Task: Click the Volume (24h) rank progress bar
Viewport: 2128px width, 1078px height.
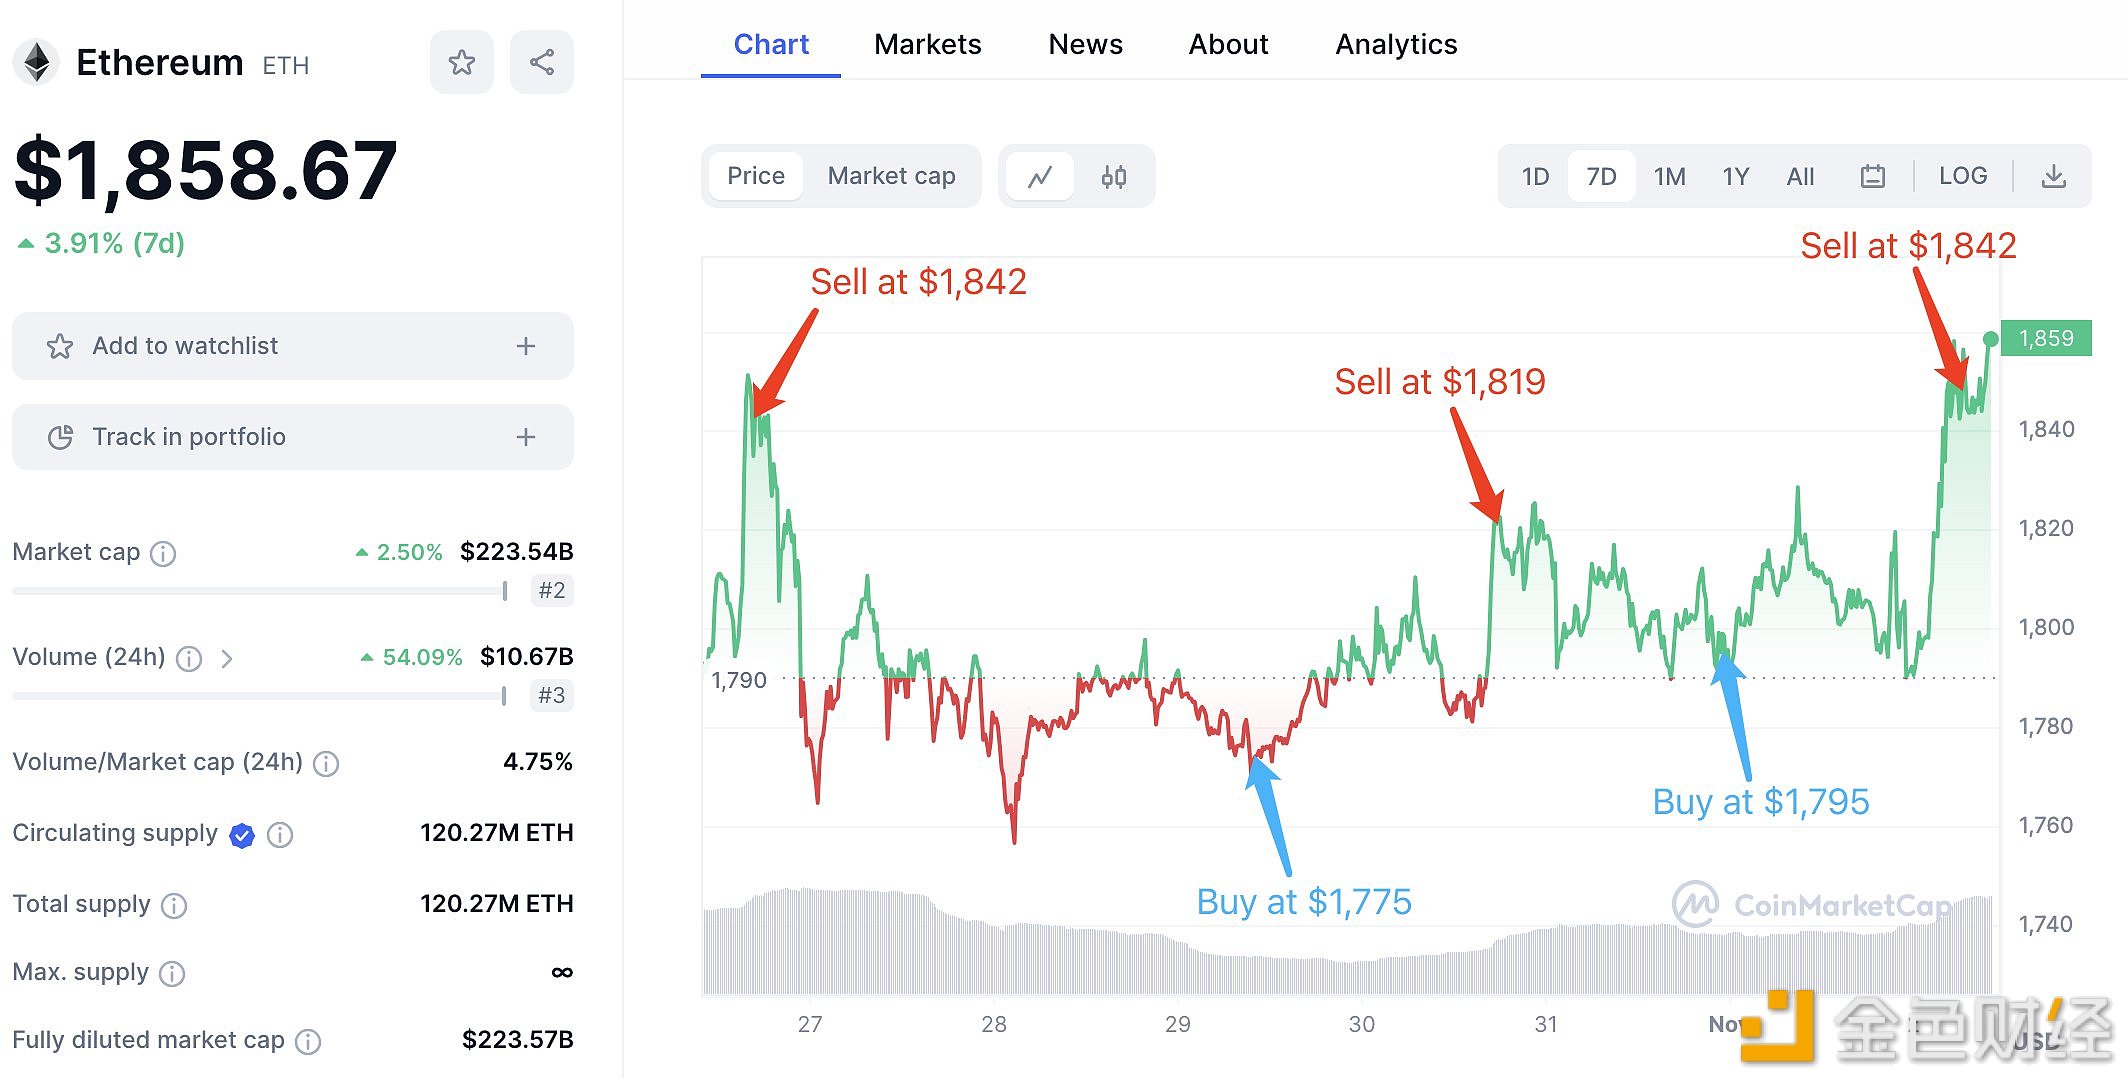Action: [260, 696]
